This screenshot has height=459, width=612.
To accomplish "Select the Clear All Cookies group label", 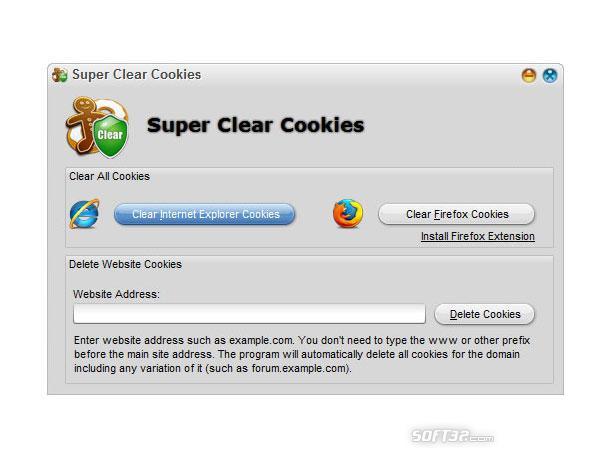I will tap(109, 176).
